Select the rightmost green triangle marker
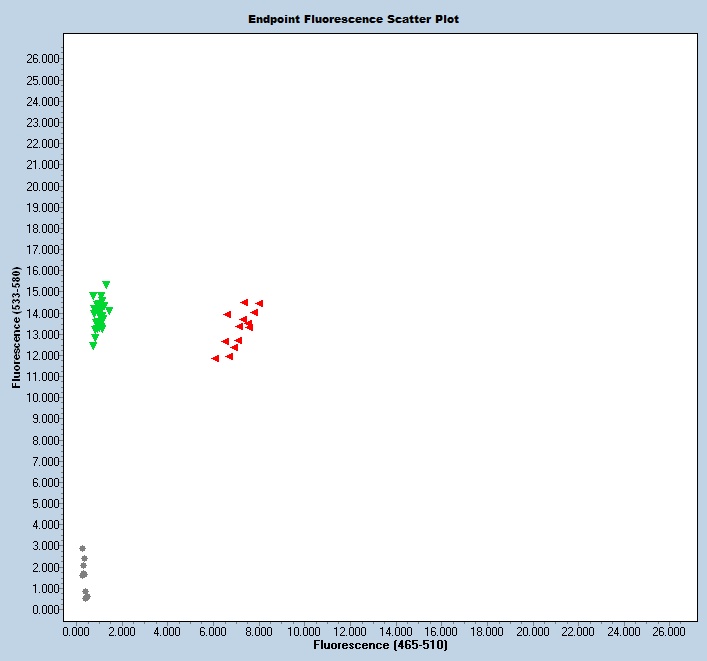This screenshot has height=661, width=707. pos(109,311)
